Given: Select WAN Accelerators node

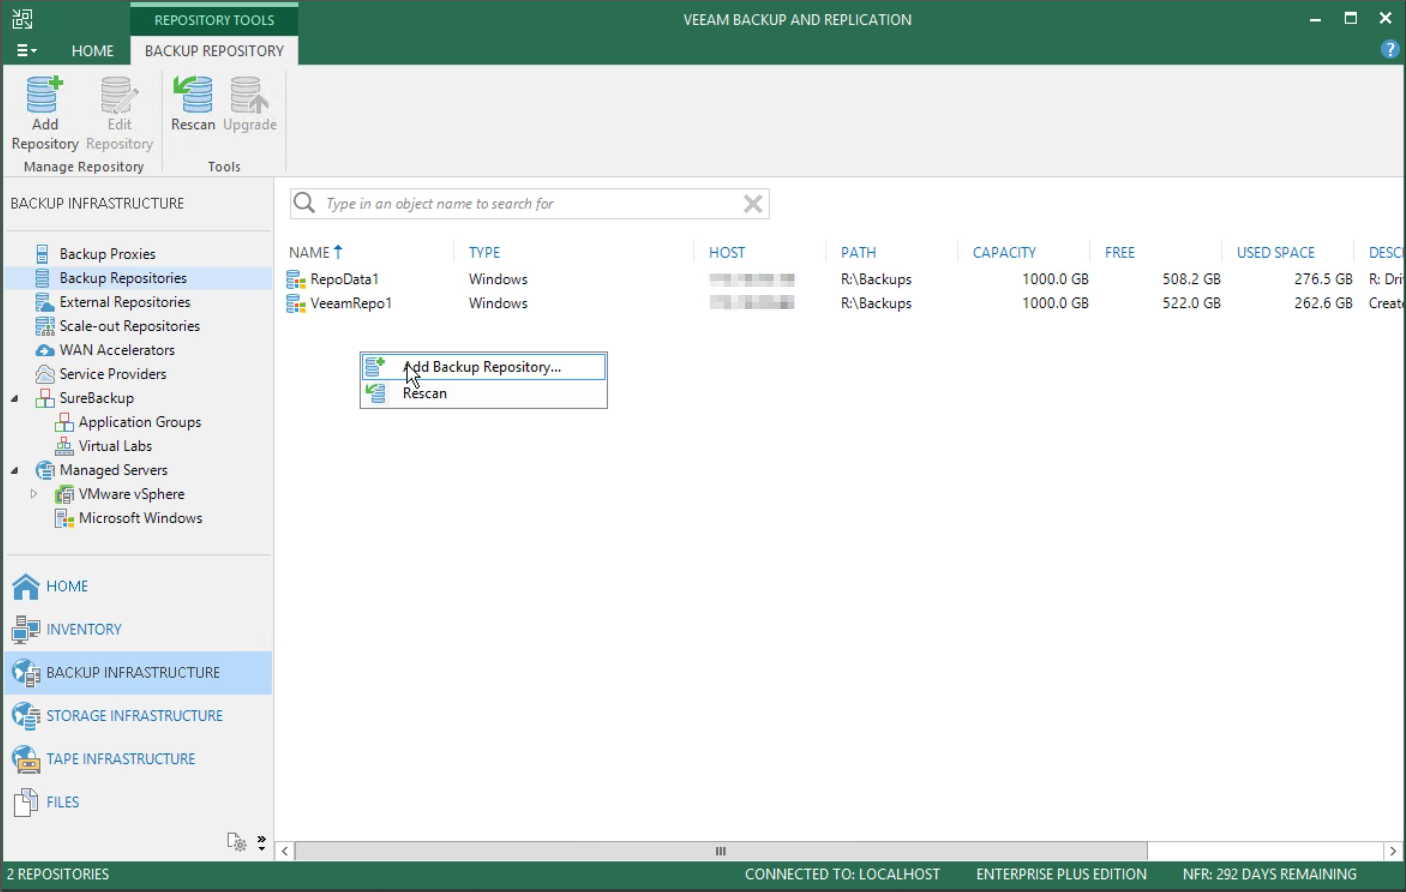Looking at the screenshot, I should coord(116,350).
